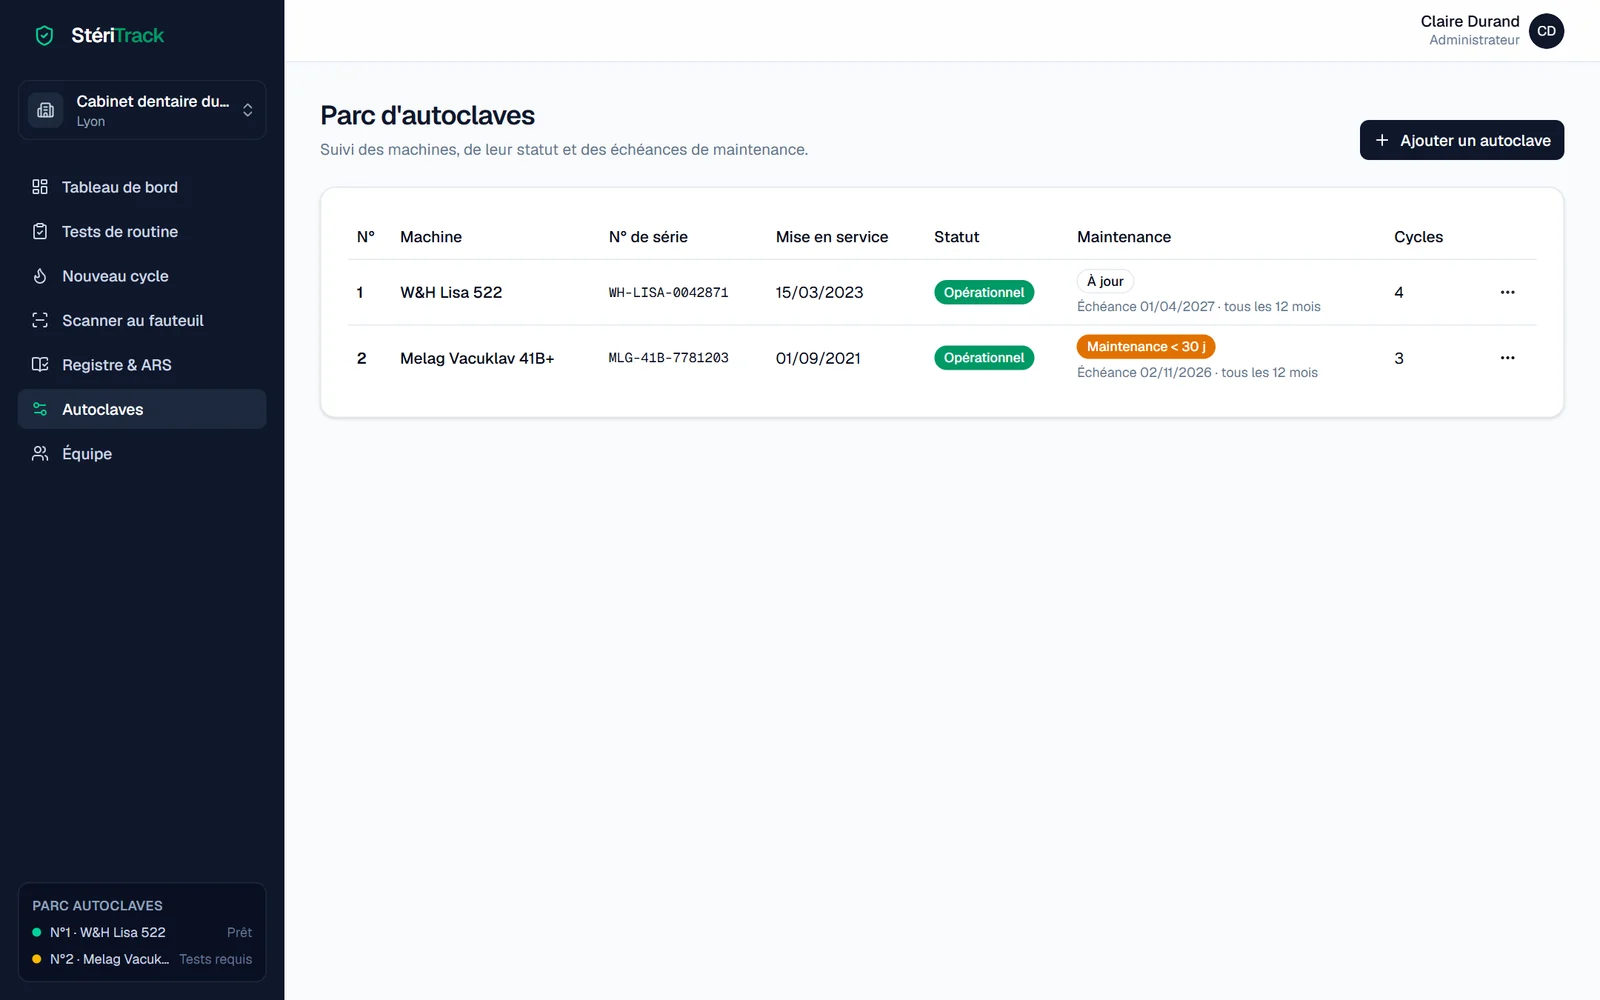1600x1000 pixels.
Task: Click the Autoclaves sliders icon
Action: click(40, 409)
